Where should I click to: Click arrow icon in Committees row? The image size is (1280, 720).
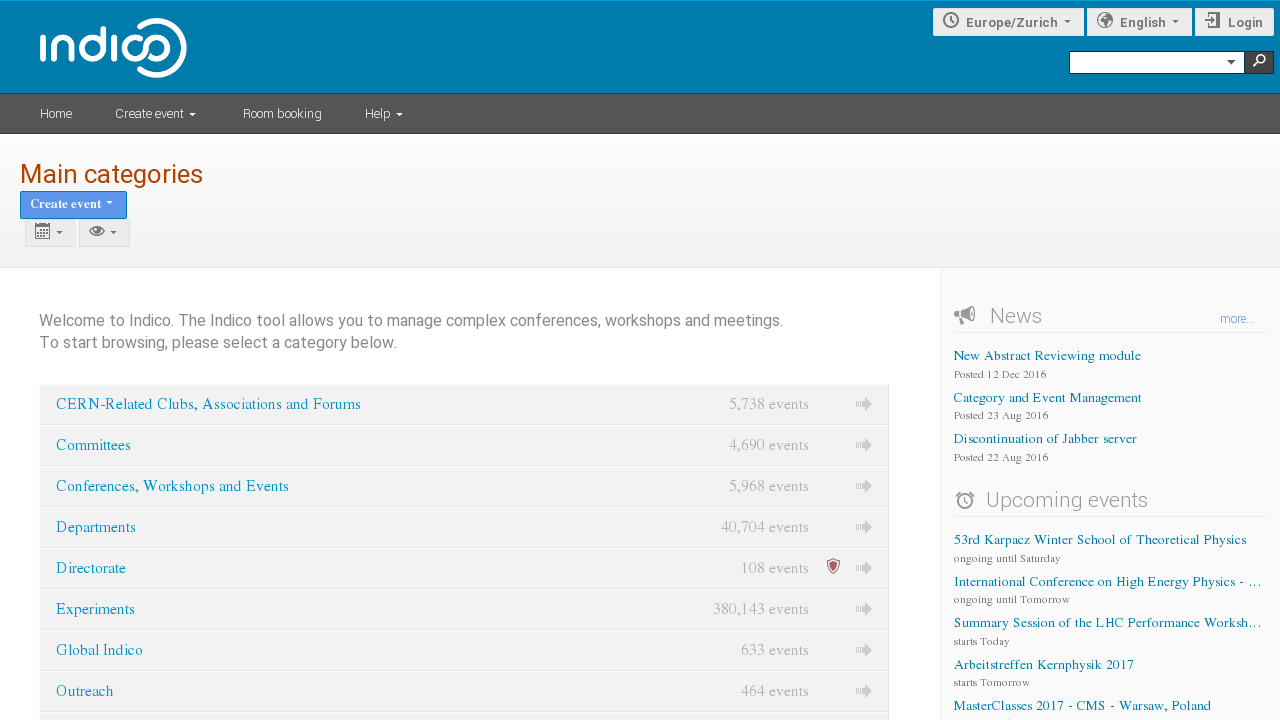click(864, 445)
